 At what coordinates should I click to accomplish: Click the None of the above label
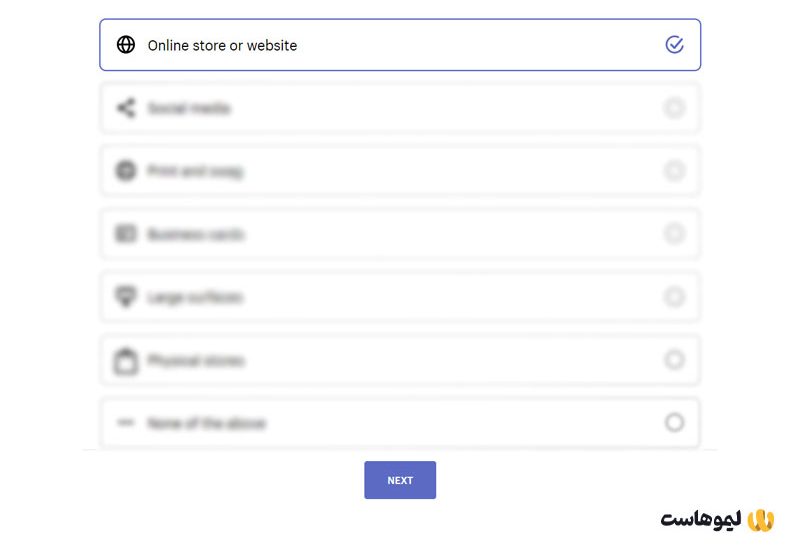(206, 423)
